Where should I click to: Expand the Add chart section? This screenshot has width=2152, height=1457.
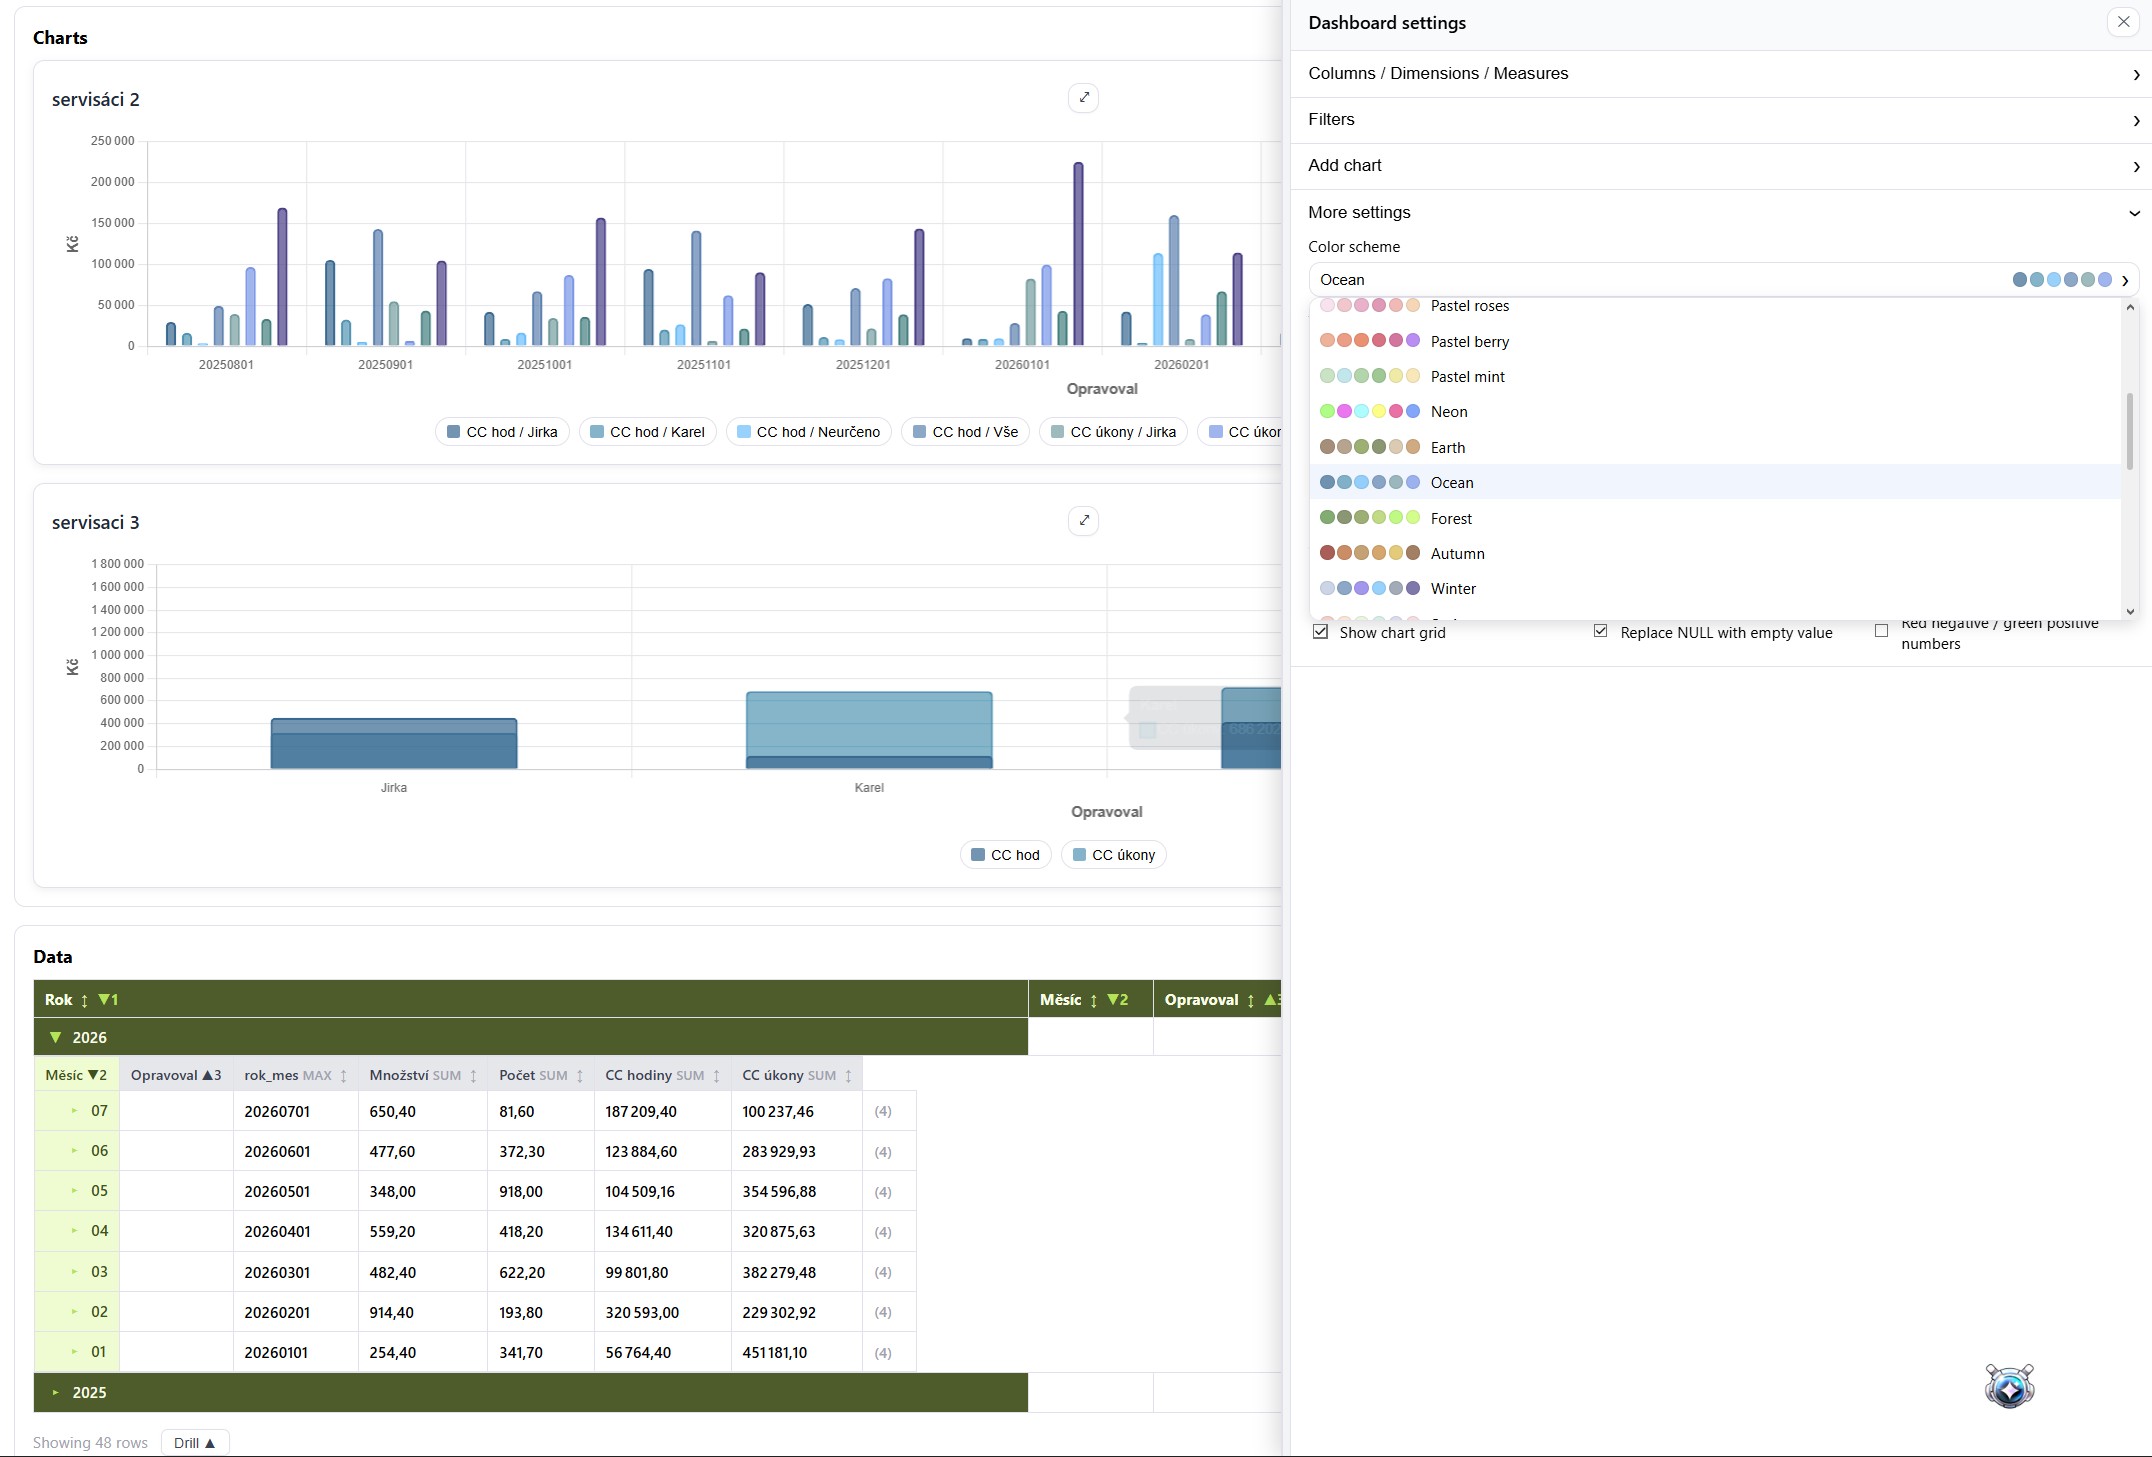point(1720,166)
